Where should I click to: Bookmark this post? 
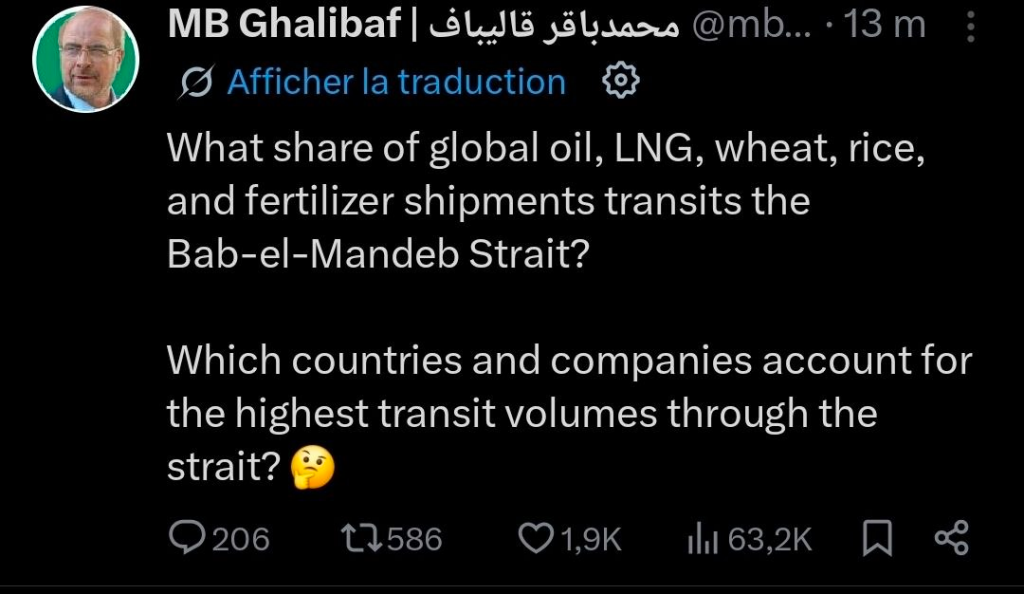pyautogui.click(x=877, y=540)
